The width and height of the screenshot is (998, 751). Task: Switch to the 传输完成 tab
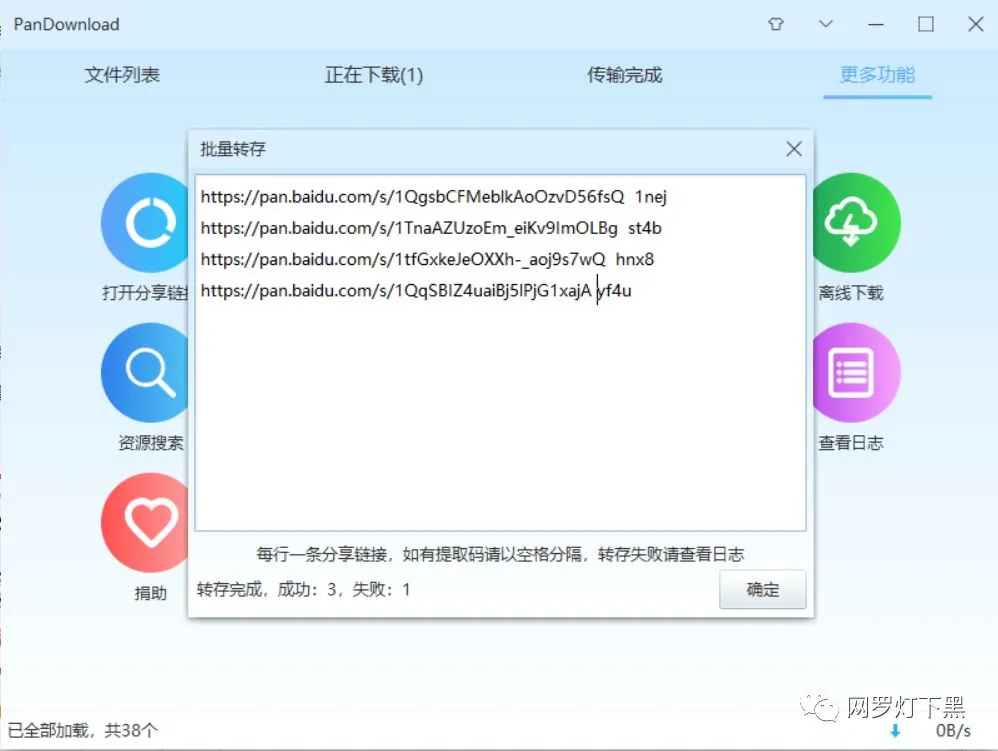click(624, 74)
